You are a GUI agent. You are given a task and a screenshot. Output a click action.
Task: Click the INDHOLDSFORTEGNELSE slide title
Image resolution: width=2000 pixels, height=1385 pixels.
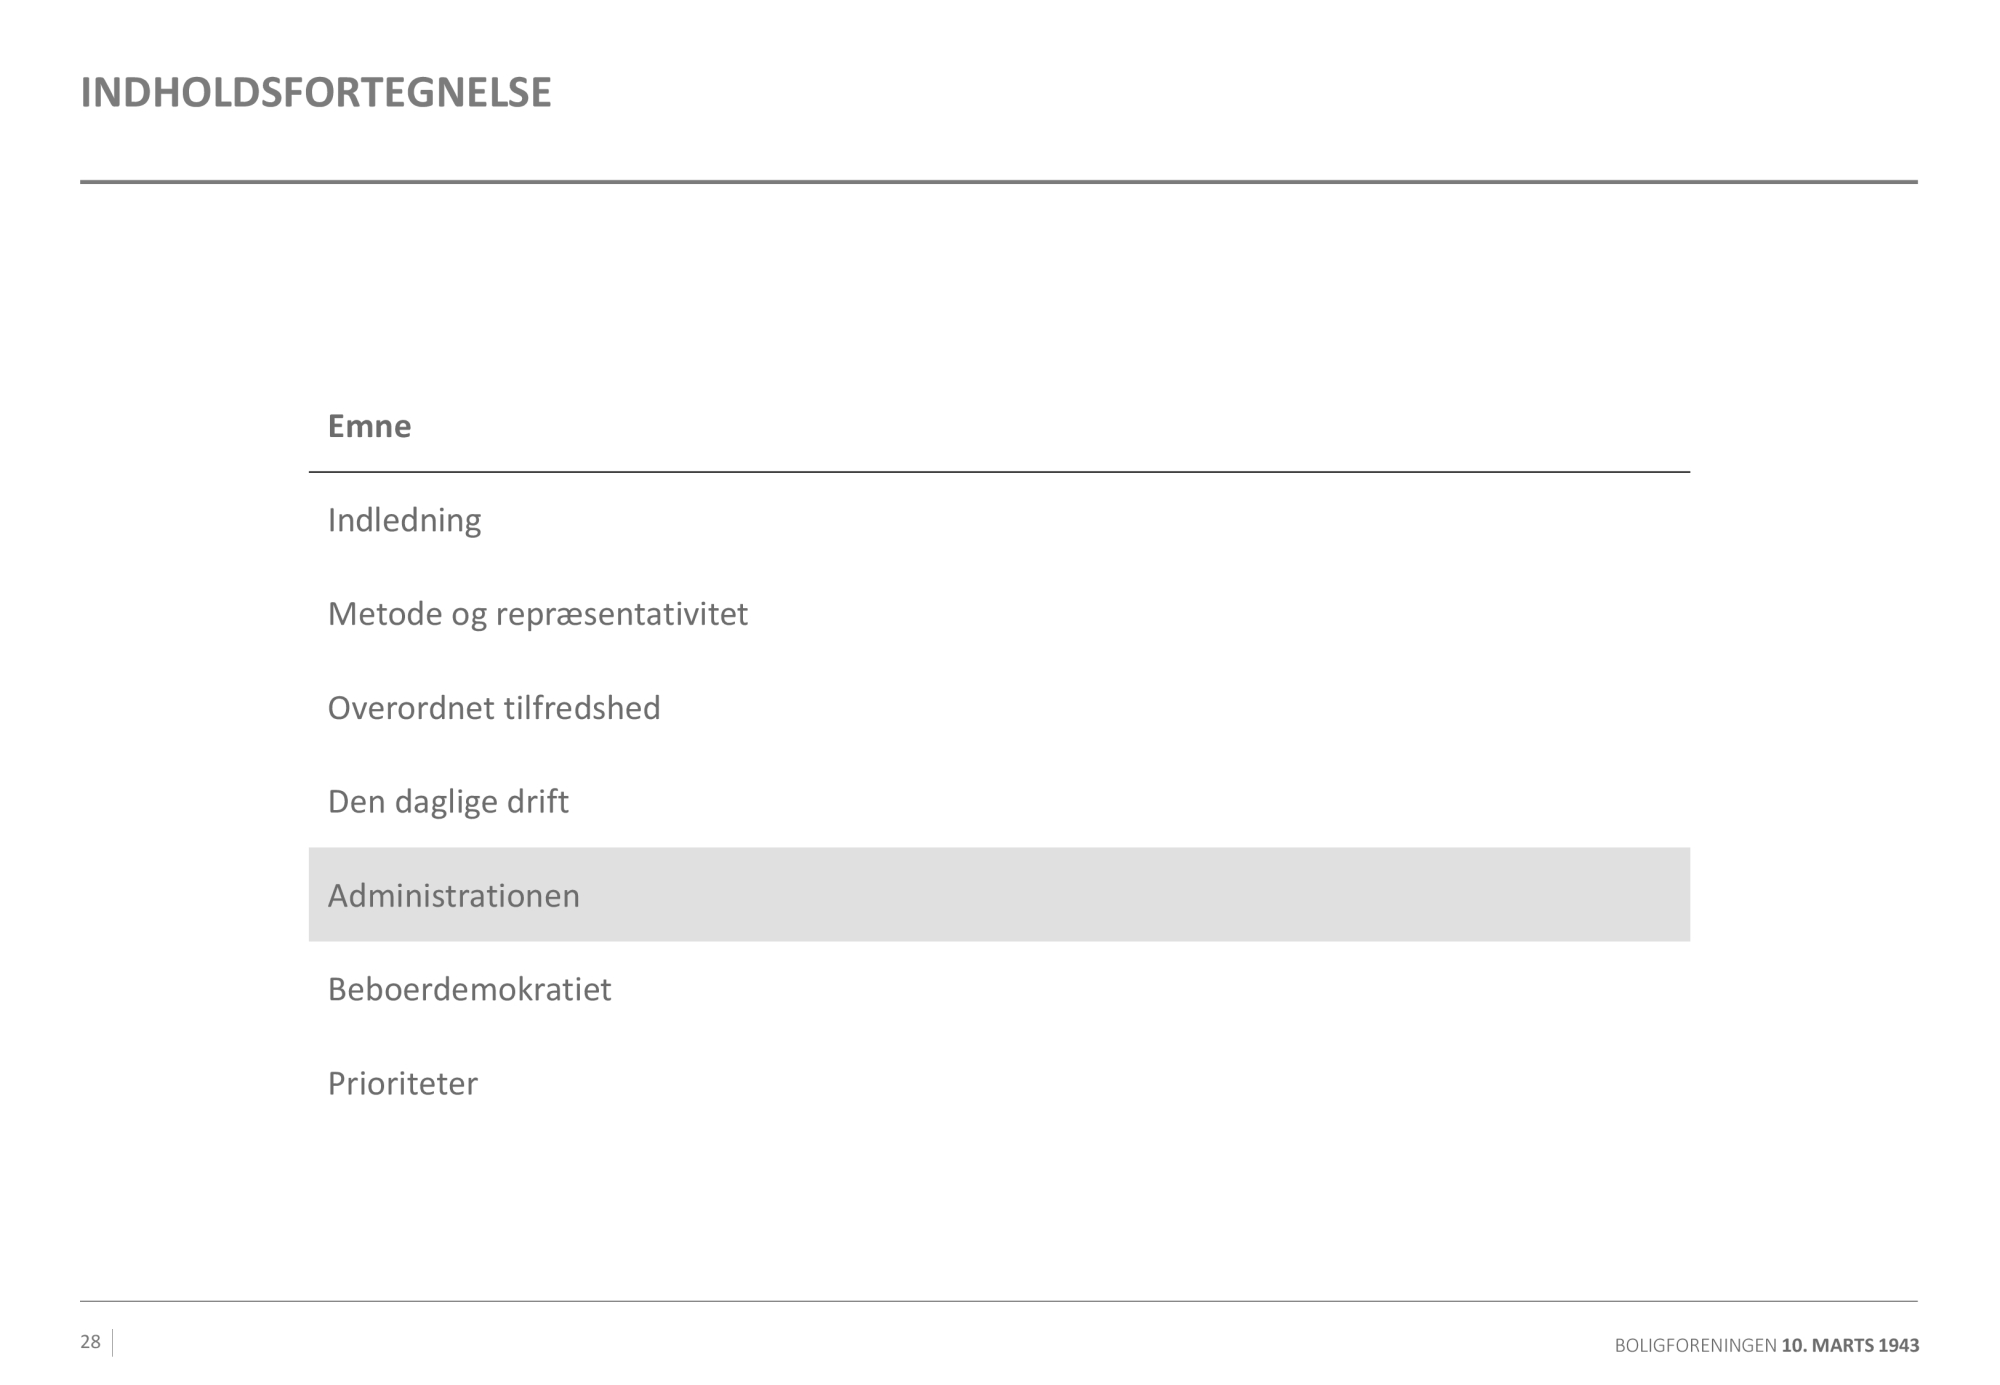pos(315,93)
